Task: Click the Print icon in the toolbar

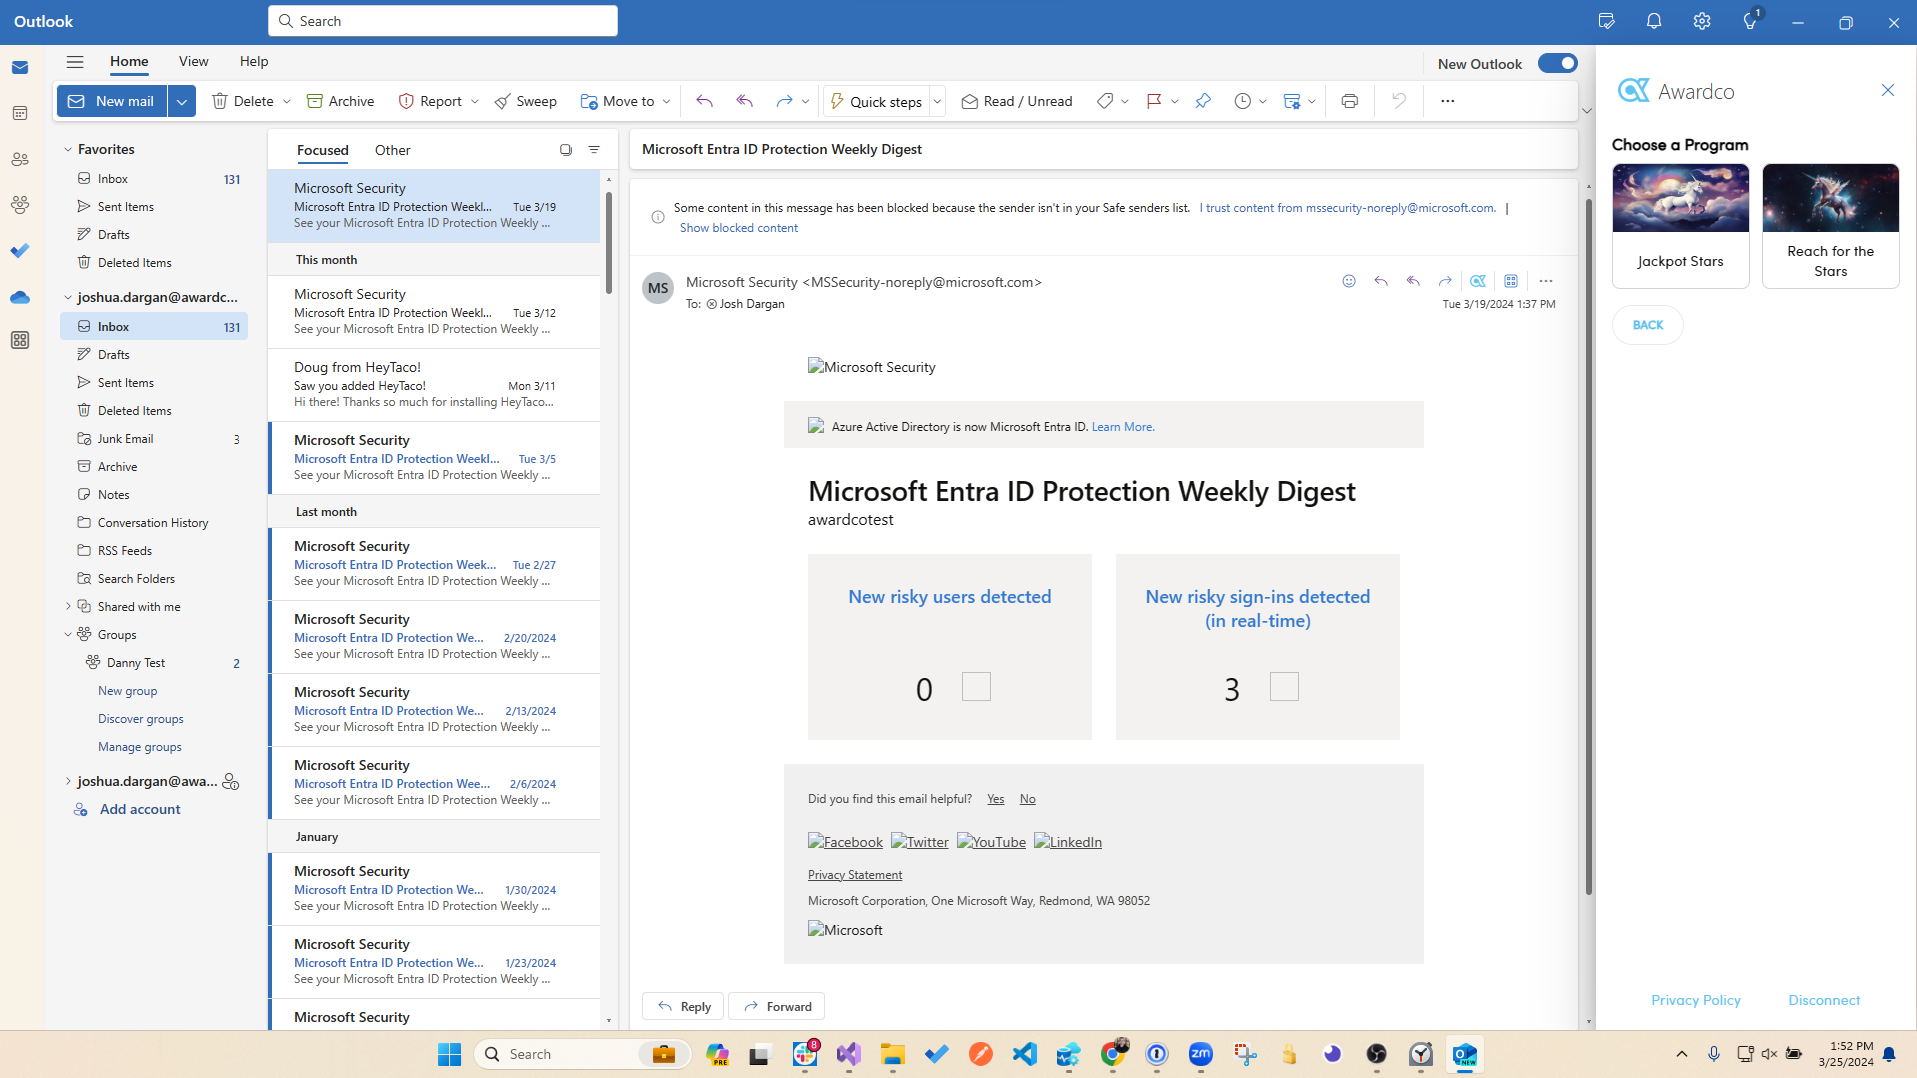Action: coord(1349,101)
